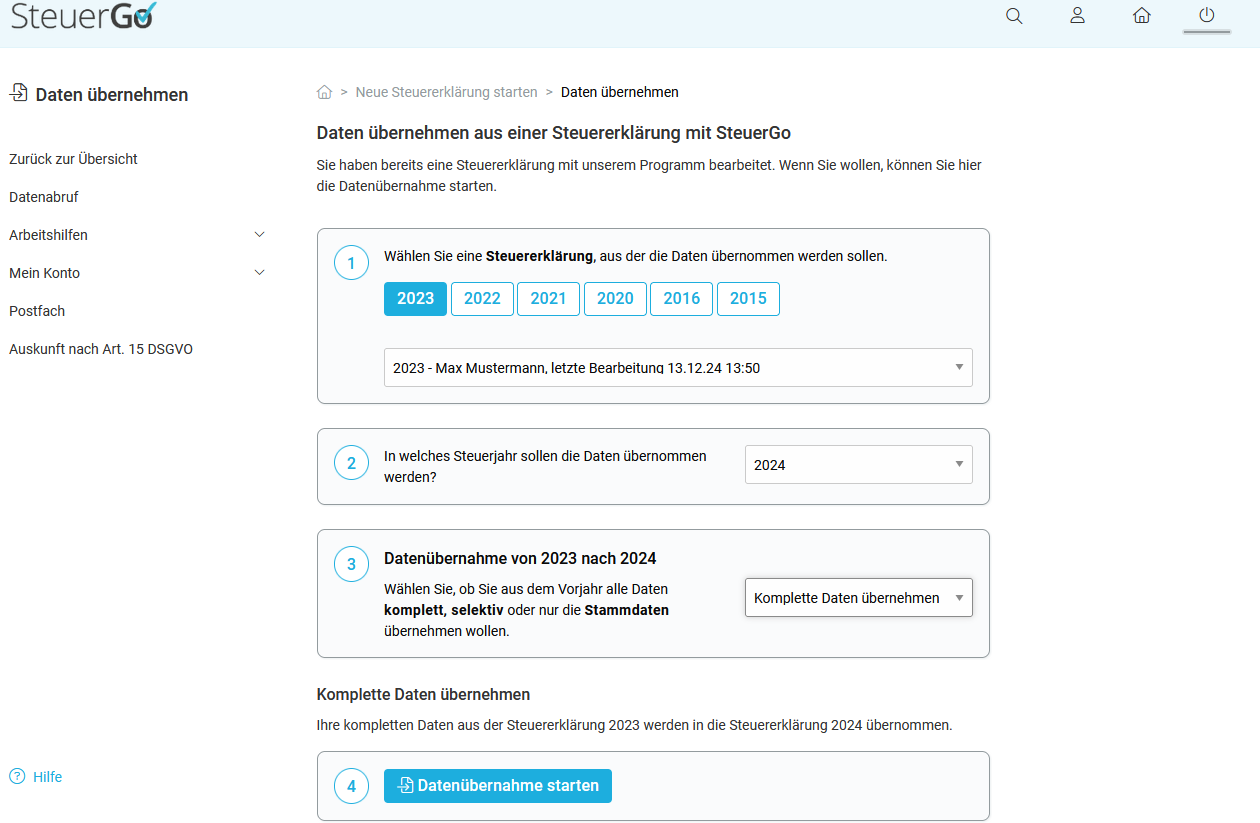Click the home icon in header

tap(1142, 16)
